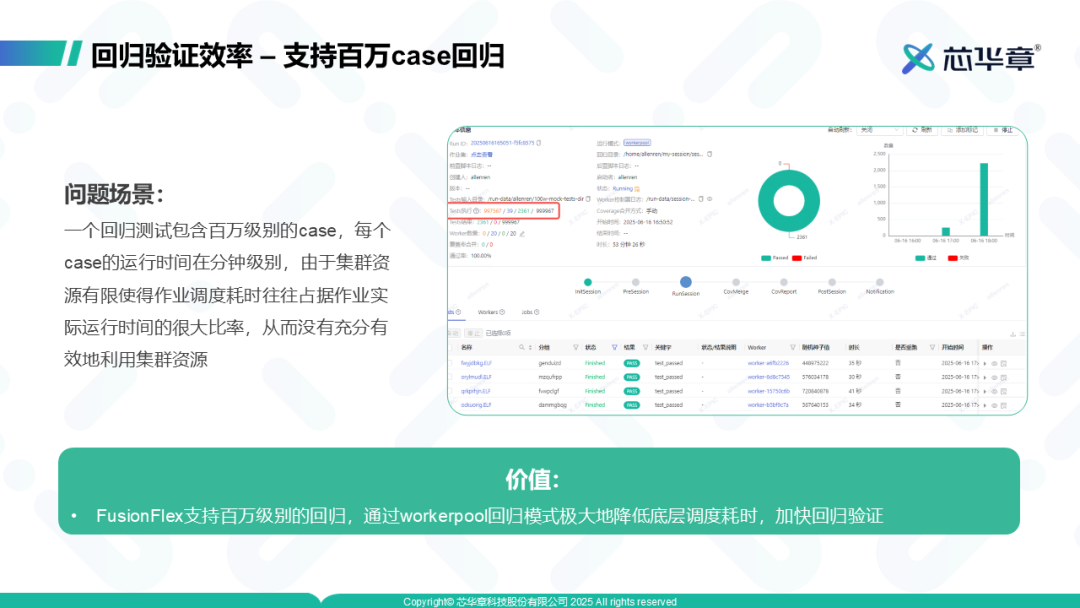Click the help icon beside Tests执行
The height and width of the screenshot is (608, 1080).
[476, 211]
